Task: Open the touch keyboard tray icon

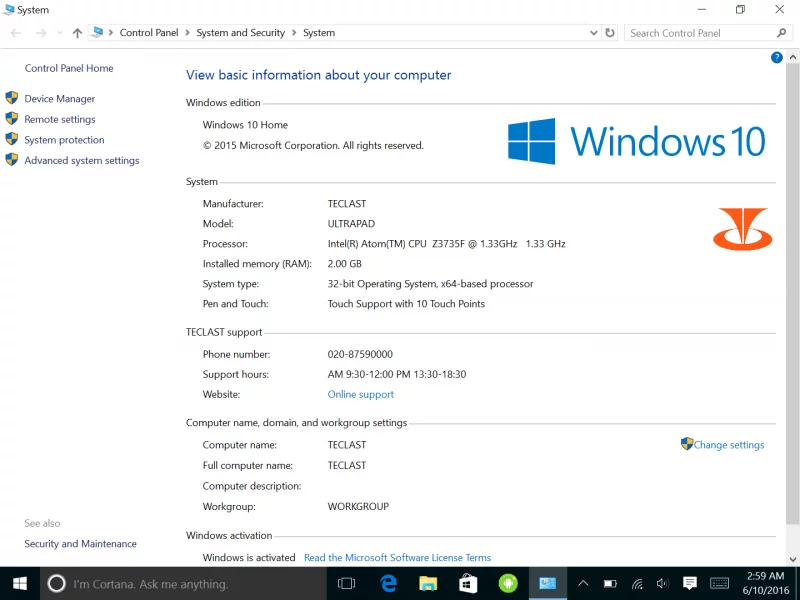Action: 719,583
